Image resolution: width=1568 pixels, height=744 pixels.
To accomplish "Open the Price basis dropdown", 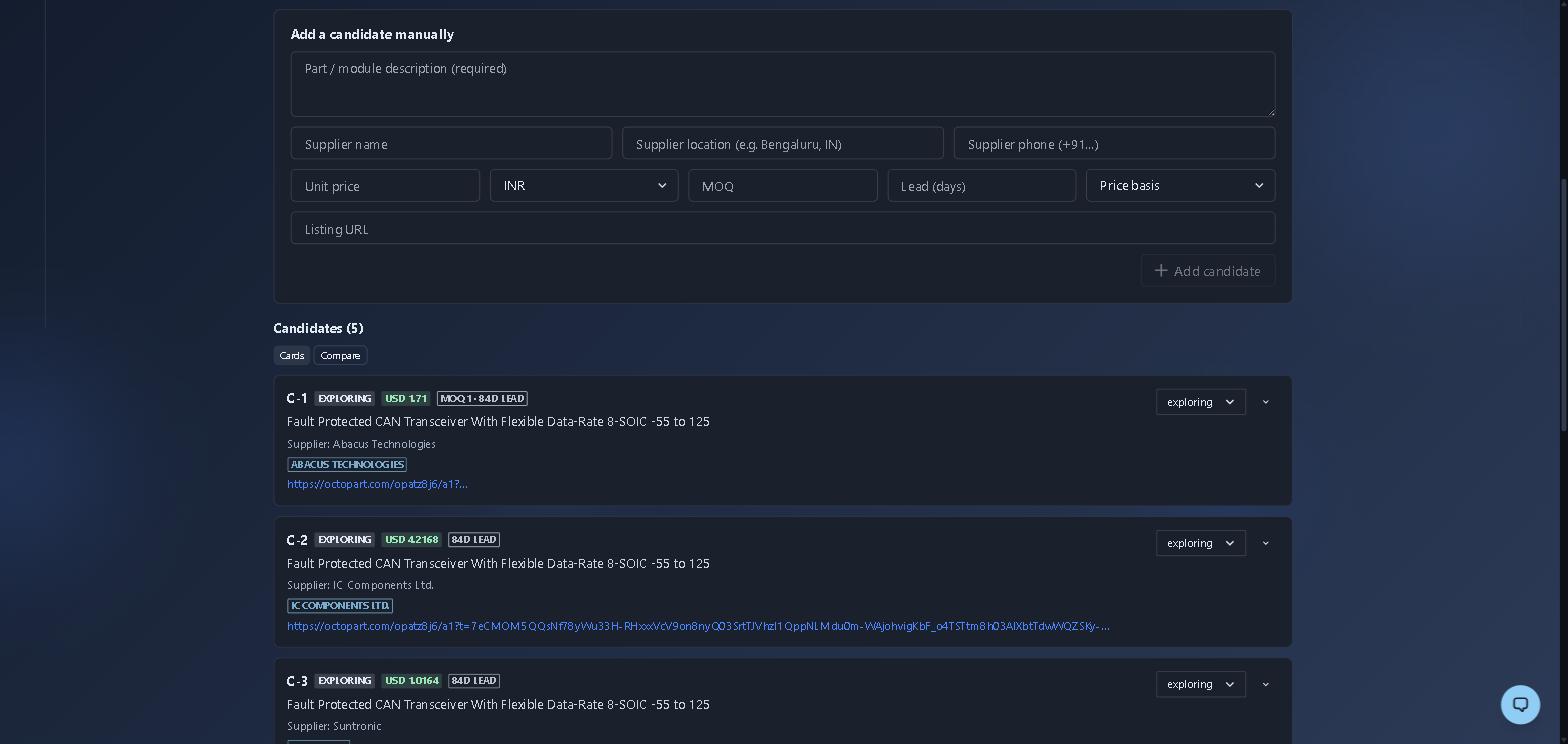I will [x=1180, y=186].
